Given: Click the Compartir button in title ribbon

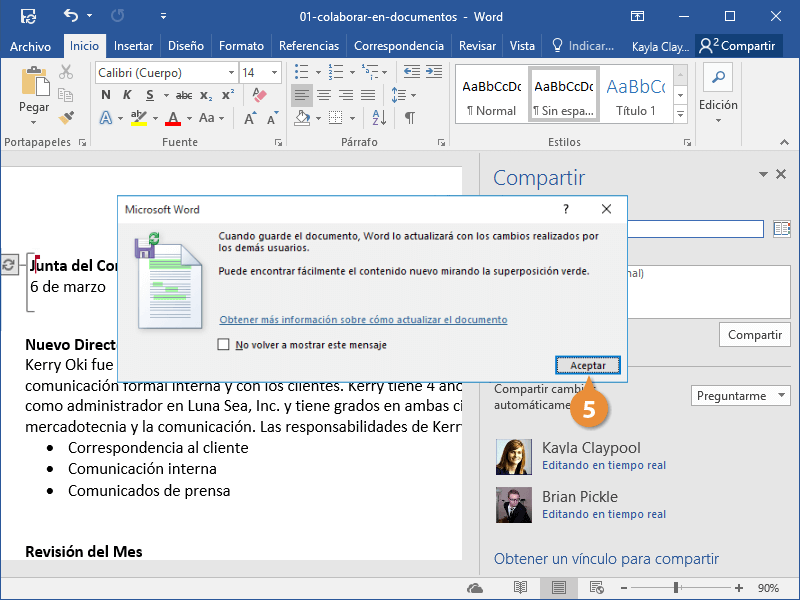Looking at the screenshot, I should (738, 46).
